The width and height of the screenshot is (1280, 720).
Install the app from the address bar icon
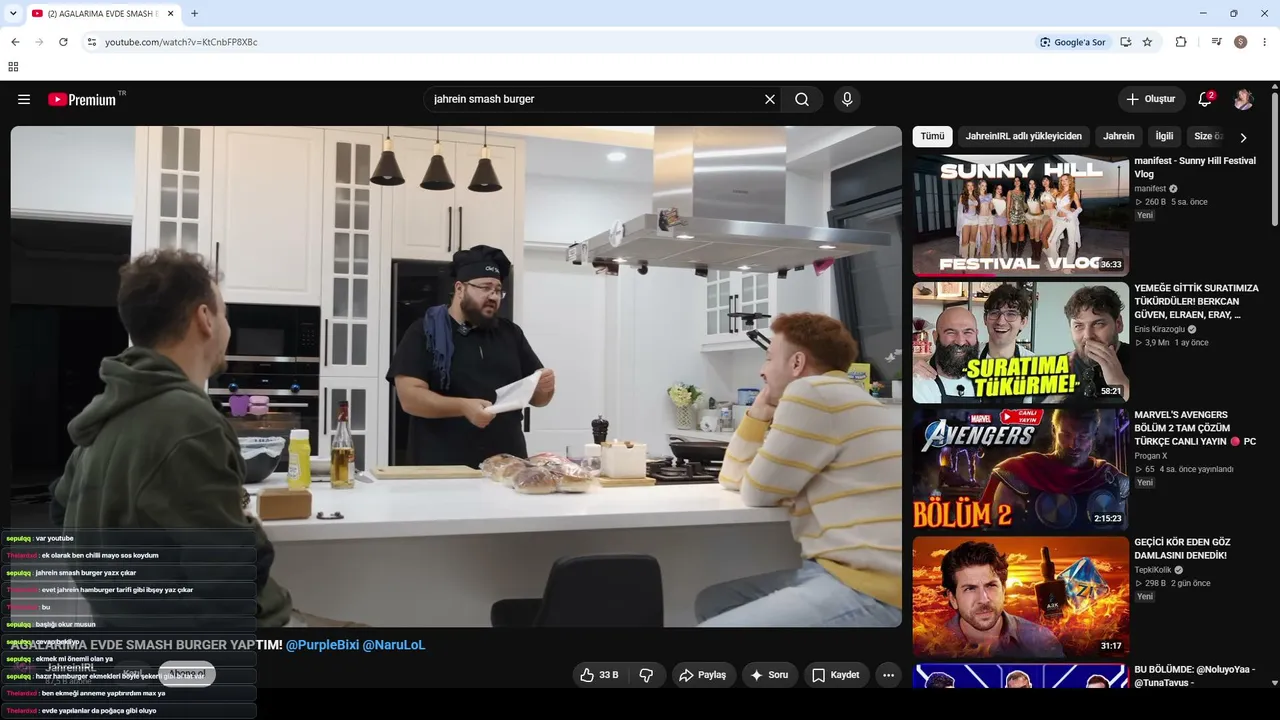pyautogui.click(x=1125, y=42)
